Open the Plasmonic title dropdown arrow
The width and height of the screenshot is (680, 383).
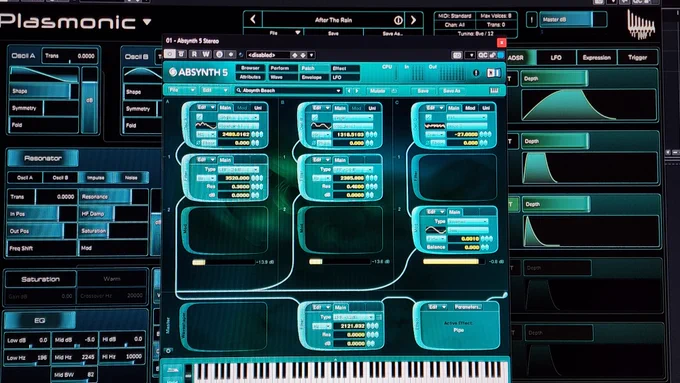point(147,21)
